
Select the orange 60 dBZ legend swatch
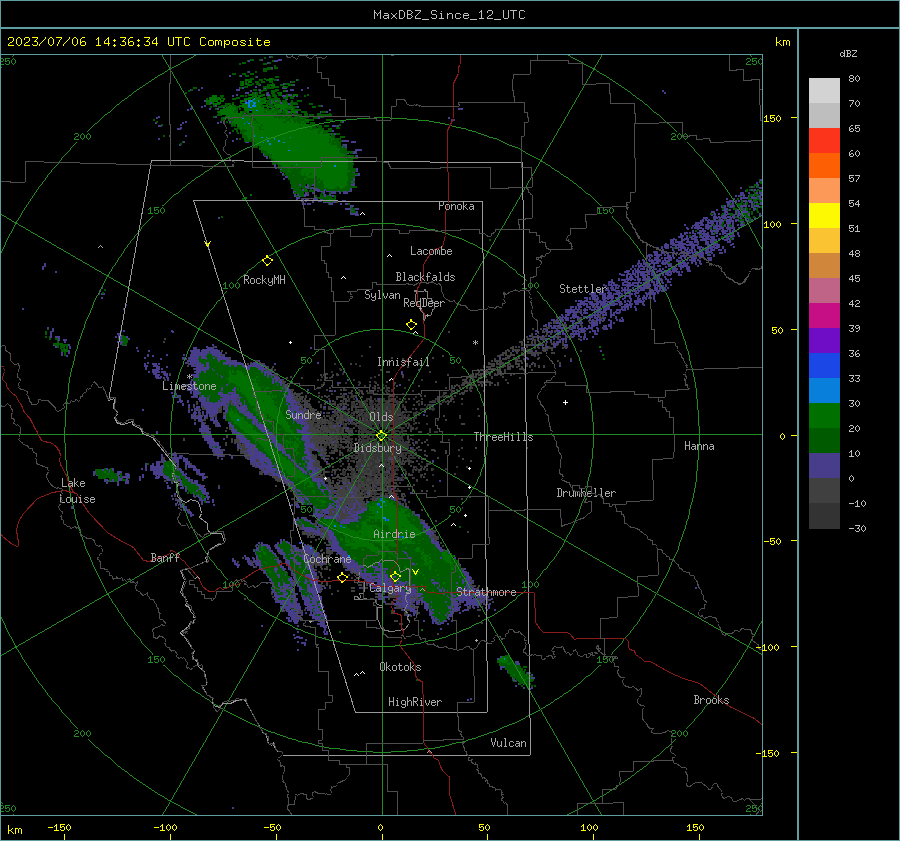(x=824, y=165)
